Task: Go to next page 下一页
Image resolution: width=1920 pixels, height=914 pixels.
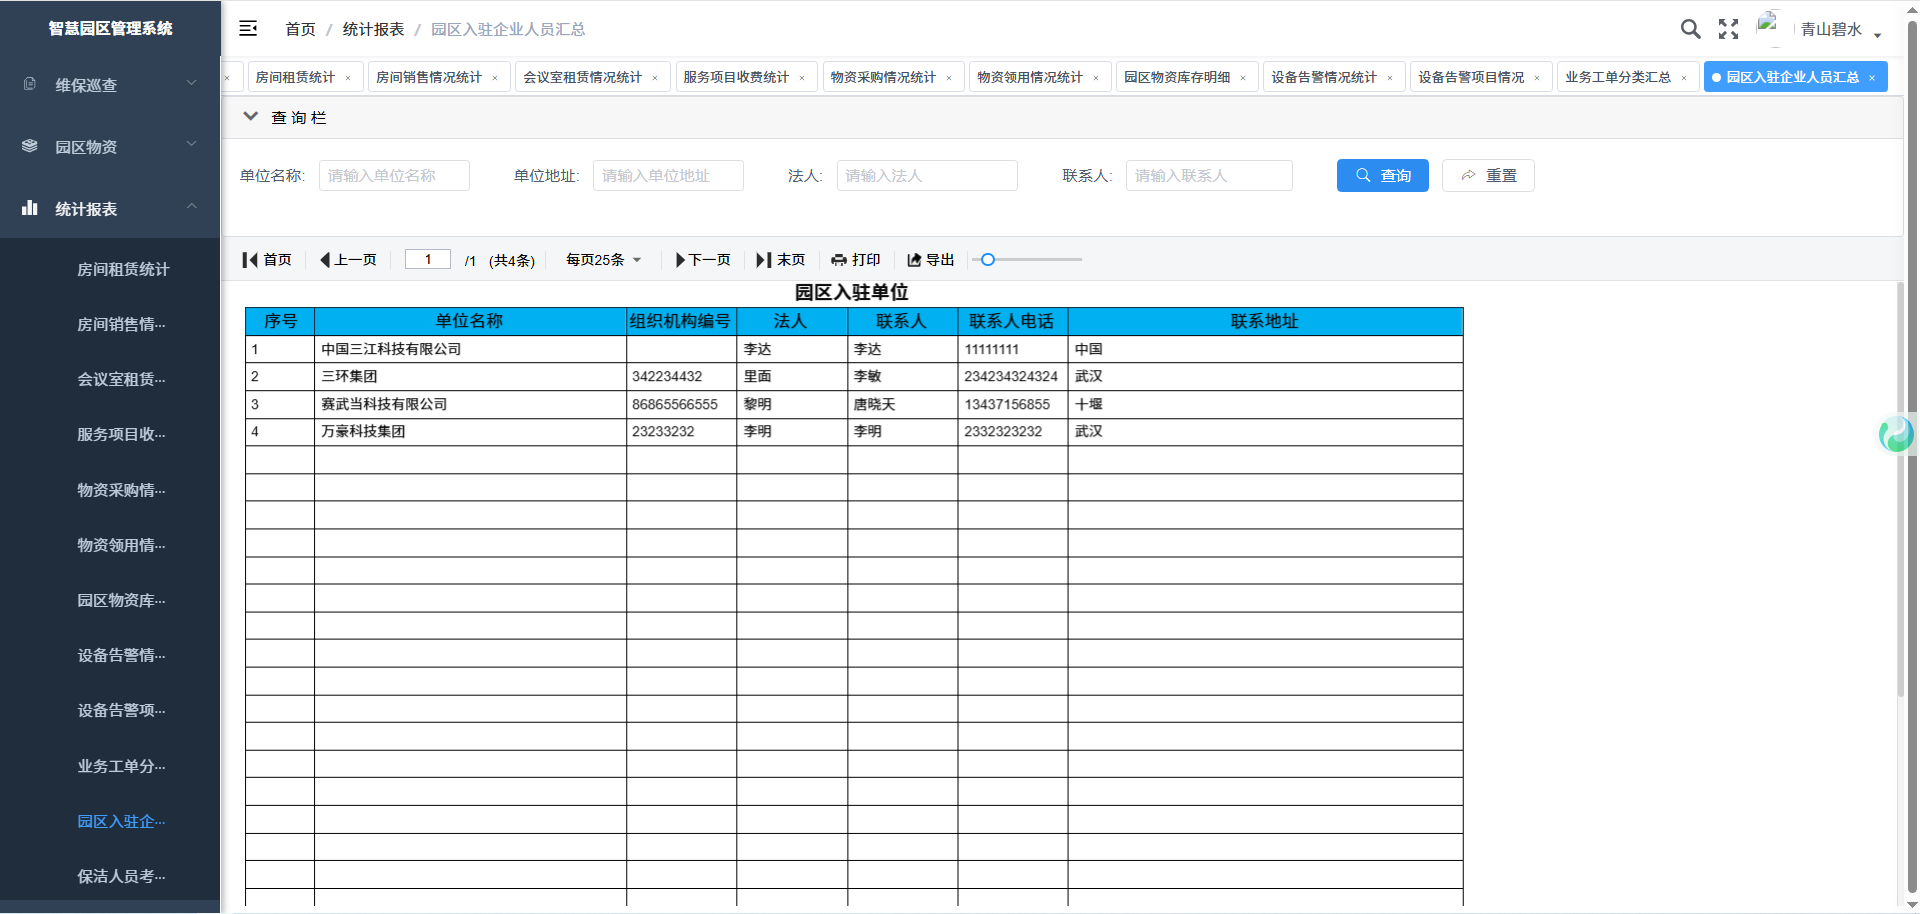Action: (x=703, y=260)
